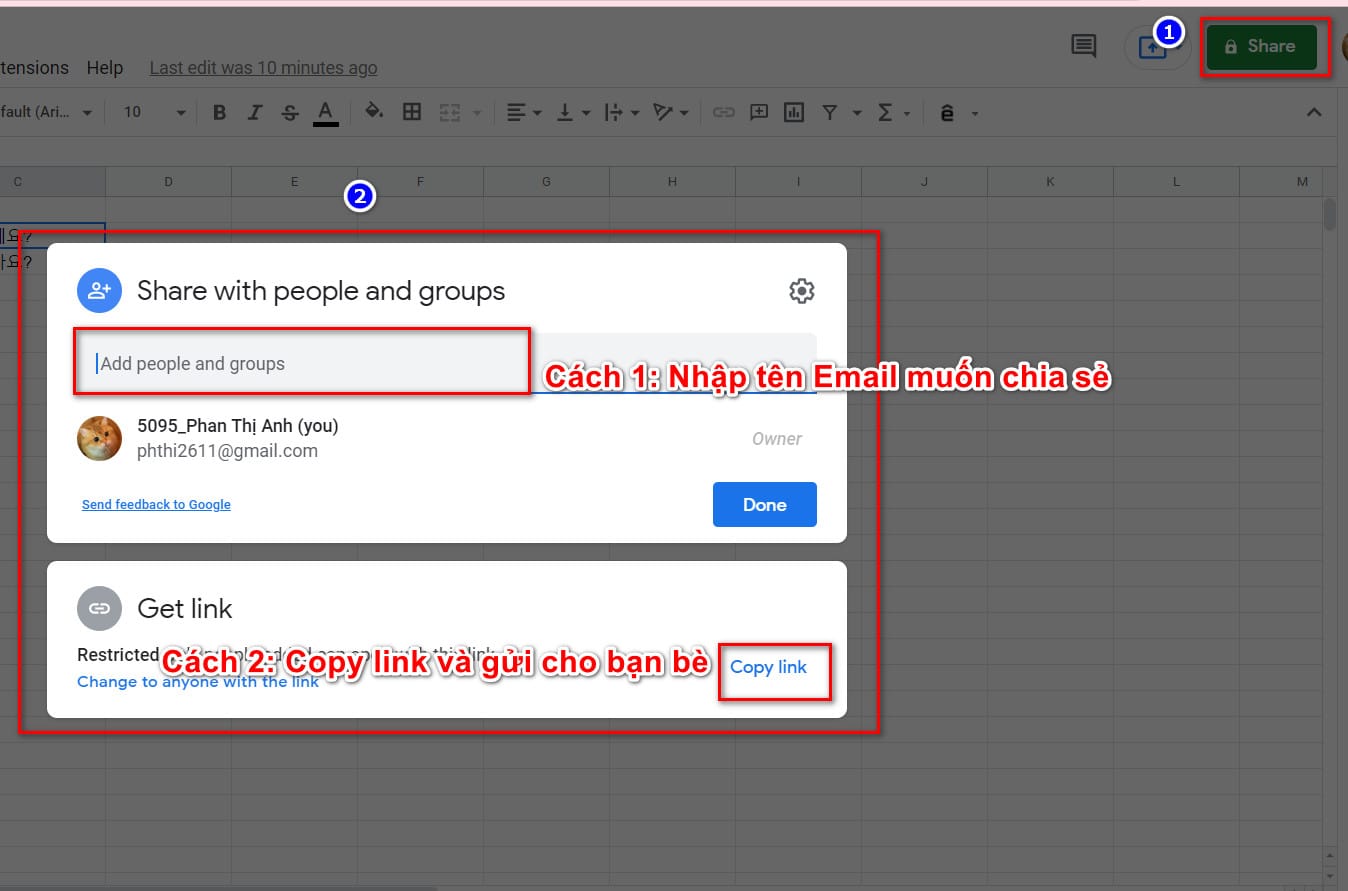Click Send feedback to Google link

[156, 505]
